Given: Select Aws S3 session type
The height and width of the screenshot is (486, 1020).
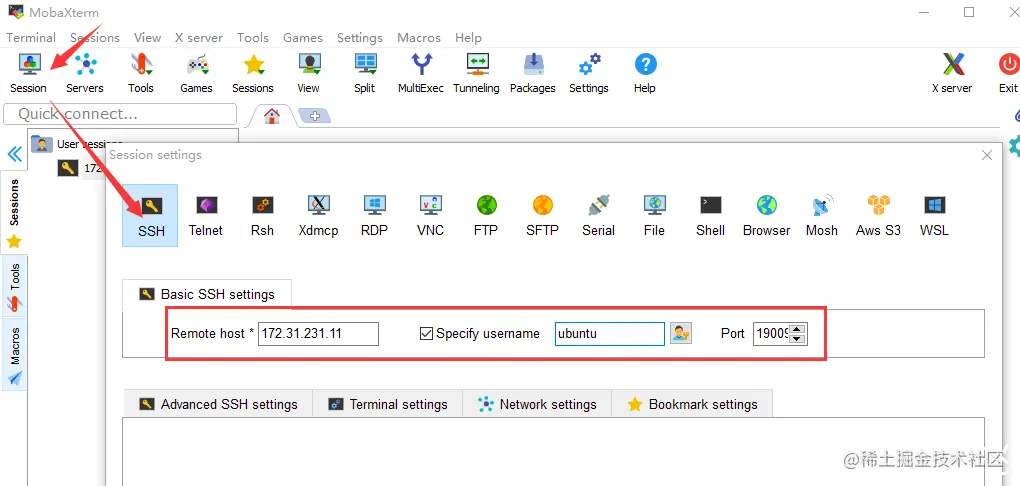Looking at the screenshot, I should tap(878, 216).
